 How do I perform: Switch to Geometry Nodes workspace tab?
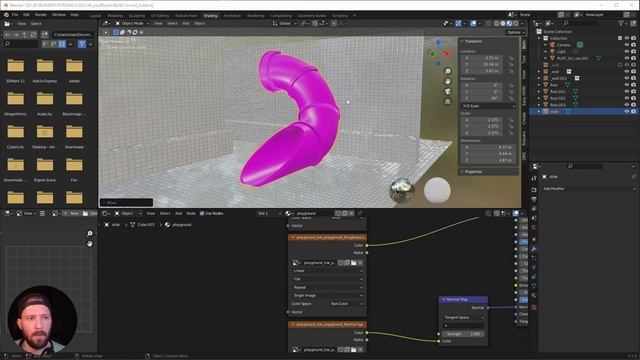point(311,16)
